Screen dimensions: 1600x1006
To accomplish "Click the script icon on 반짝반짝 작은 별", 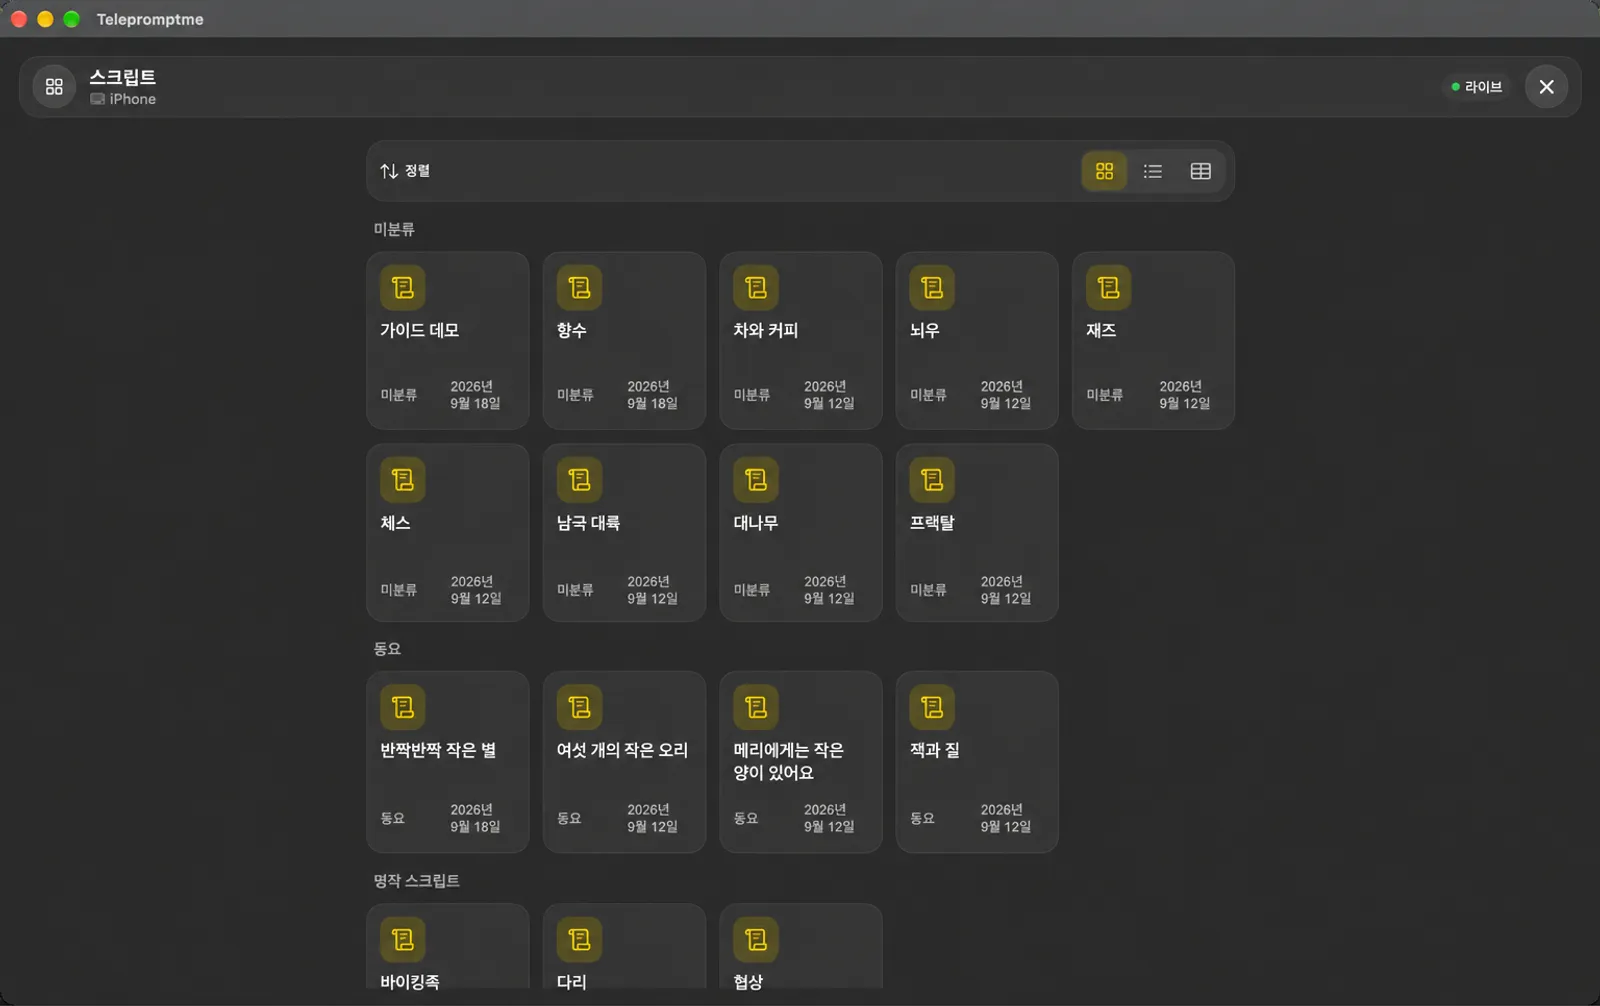I will point(403,707).
